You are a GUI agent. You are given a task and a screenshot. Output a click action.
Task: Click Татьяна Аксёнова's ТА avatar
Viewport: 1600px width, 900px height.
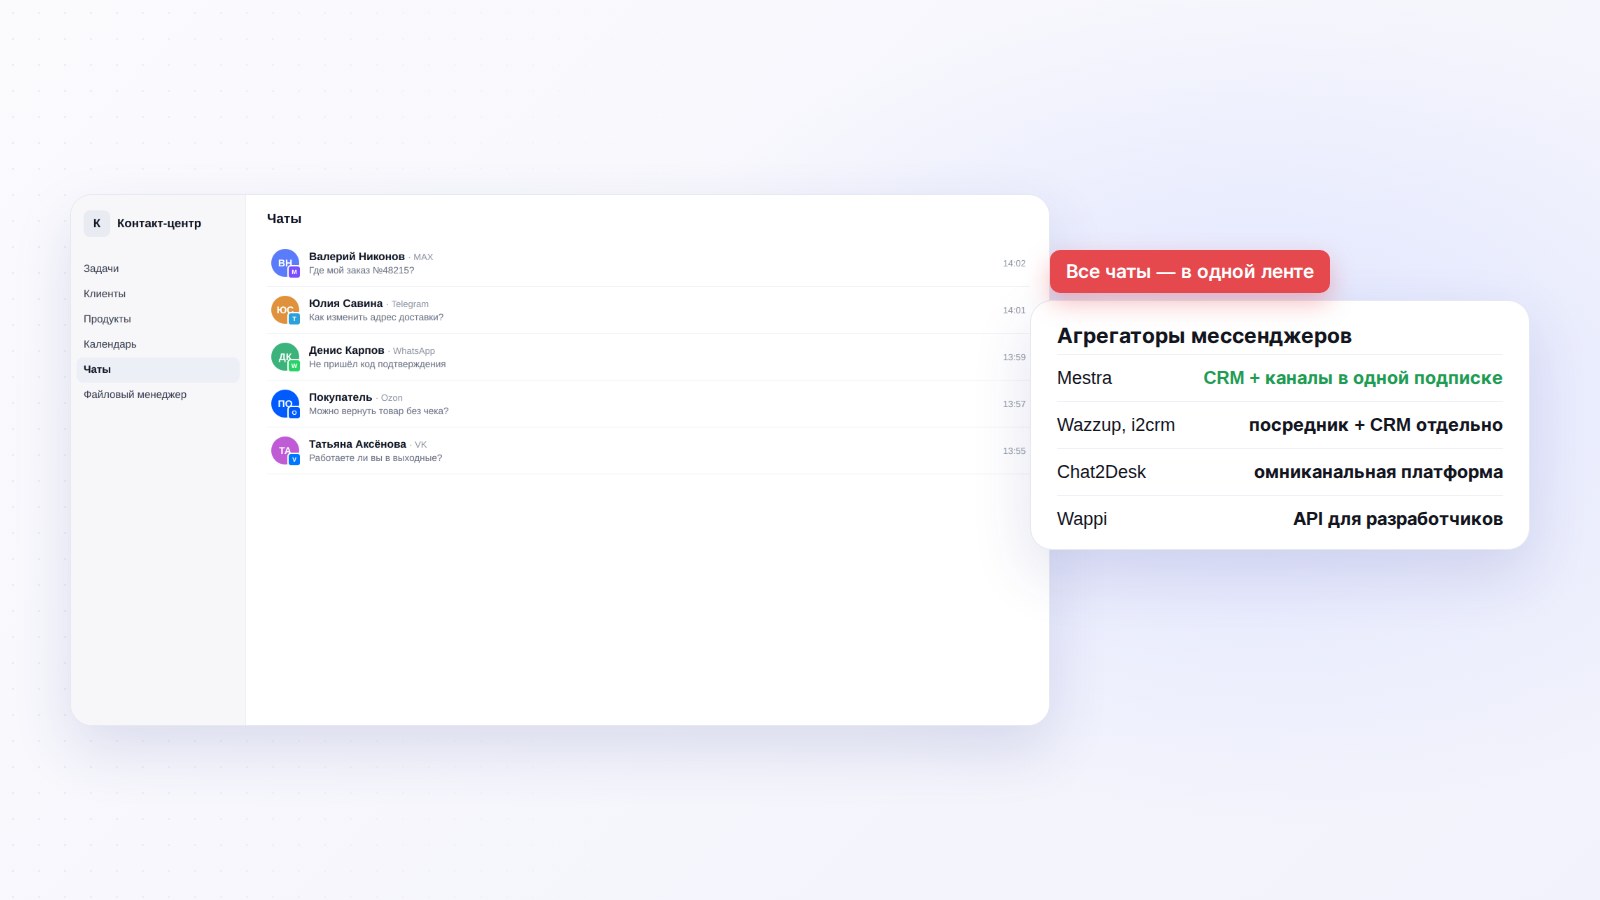(x=285, y=451)
